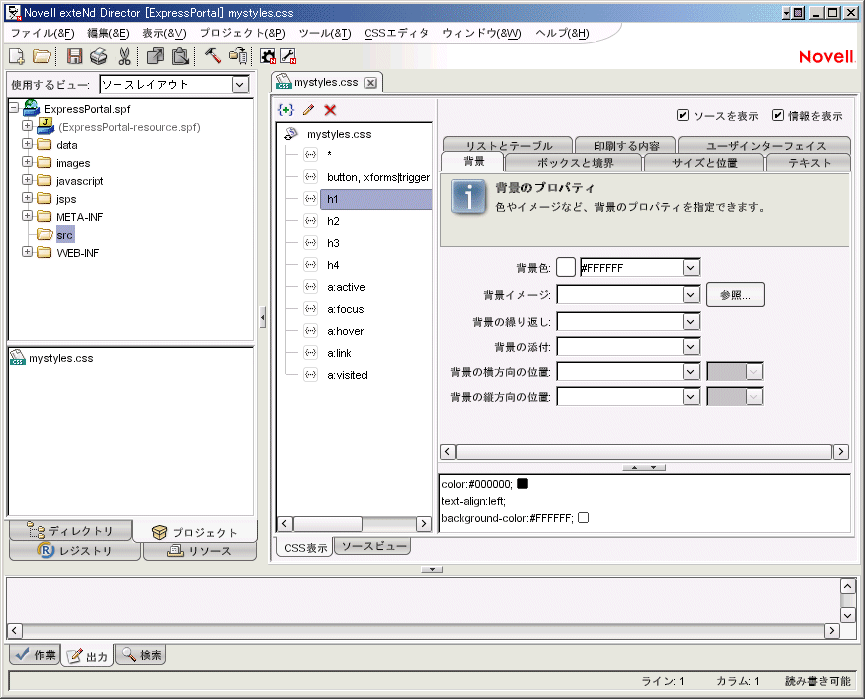
Task: Toggle the Show info checkbox
Action: [x=778, y=115]
